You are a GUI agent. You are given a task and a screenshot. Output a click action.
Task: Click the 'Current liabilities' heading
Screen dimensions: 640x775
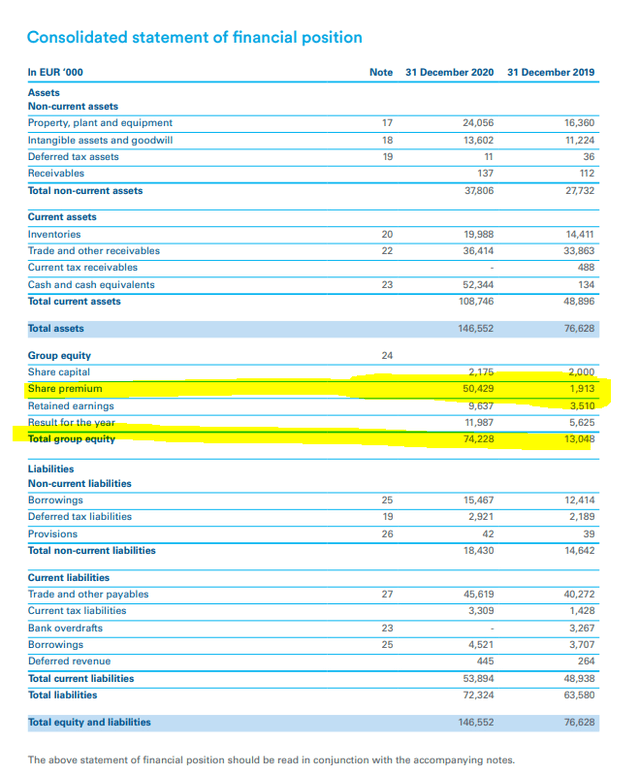pyautogui.click(x=68, y=578)
